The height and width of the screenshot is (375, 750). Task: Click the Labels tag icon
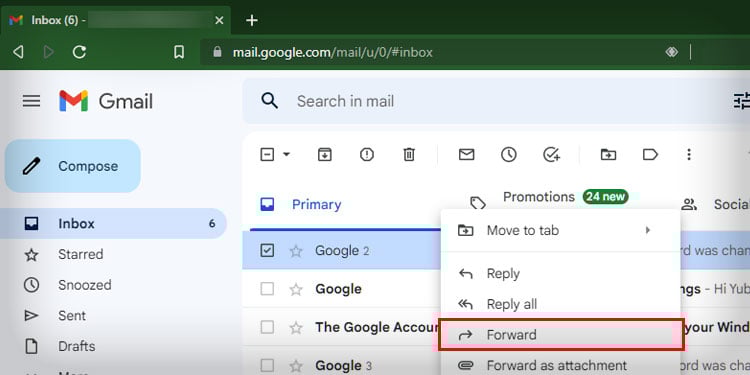650,154
